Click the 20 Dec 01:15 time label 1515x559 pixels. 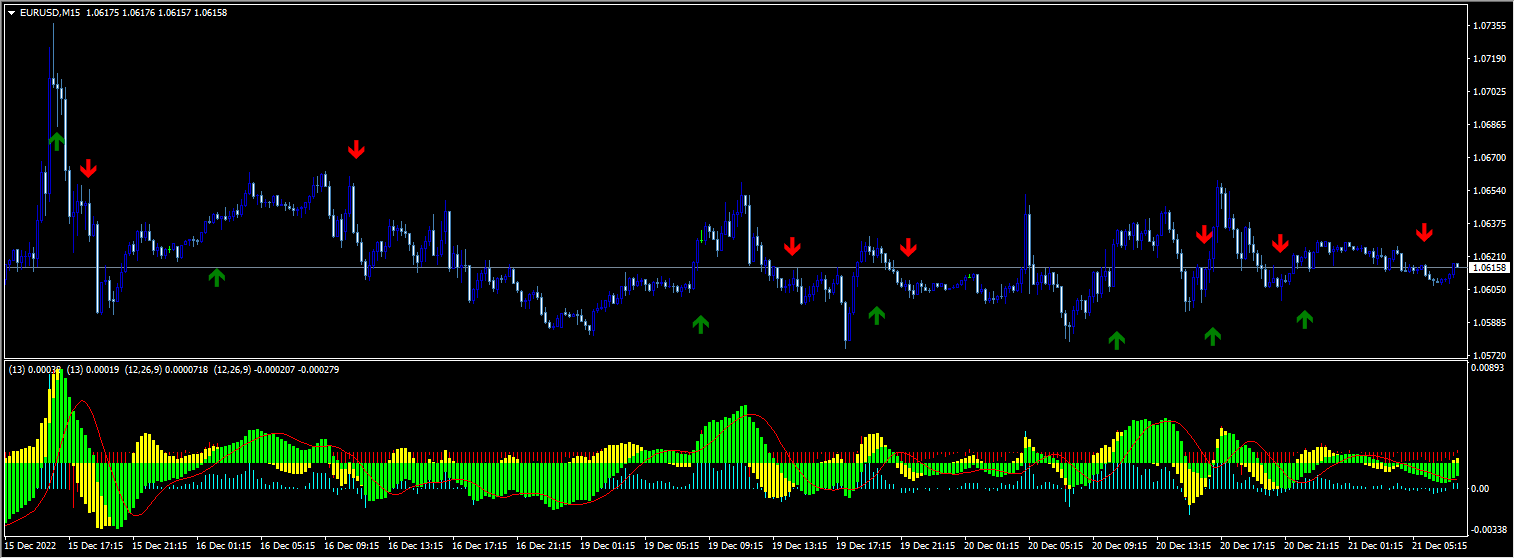pos(990,546)
